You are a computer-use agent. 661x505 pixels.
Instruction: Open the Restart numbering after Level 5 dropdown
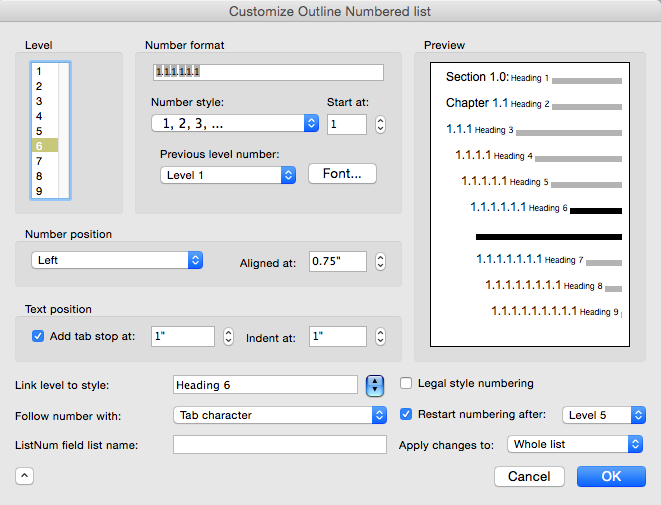pos(604,415)
